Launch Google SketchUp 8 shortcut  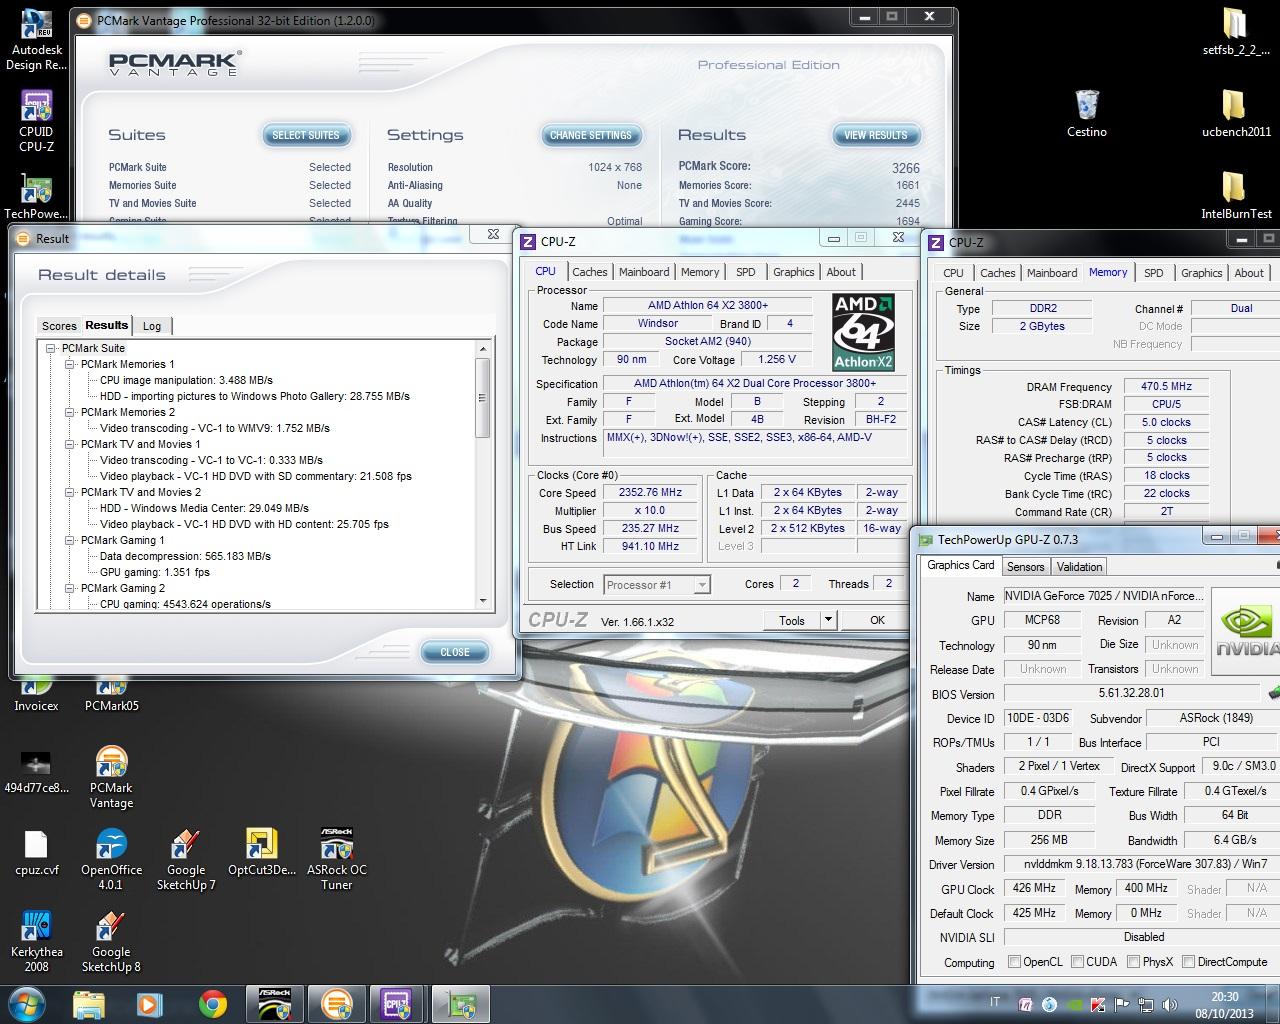point(111,942)
